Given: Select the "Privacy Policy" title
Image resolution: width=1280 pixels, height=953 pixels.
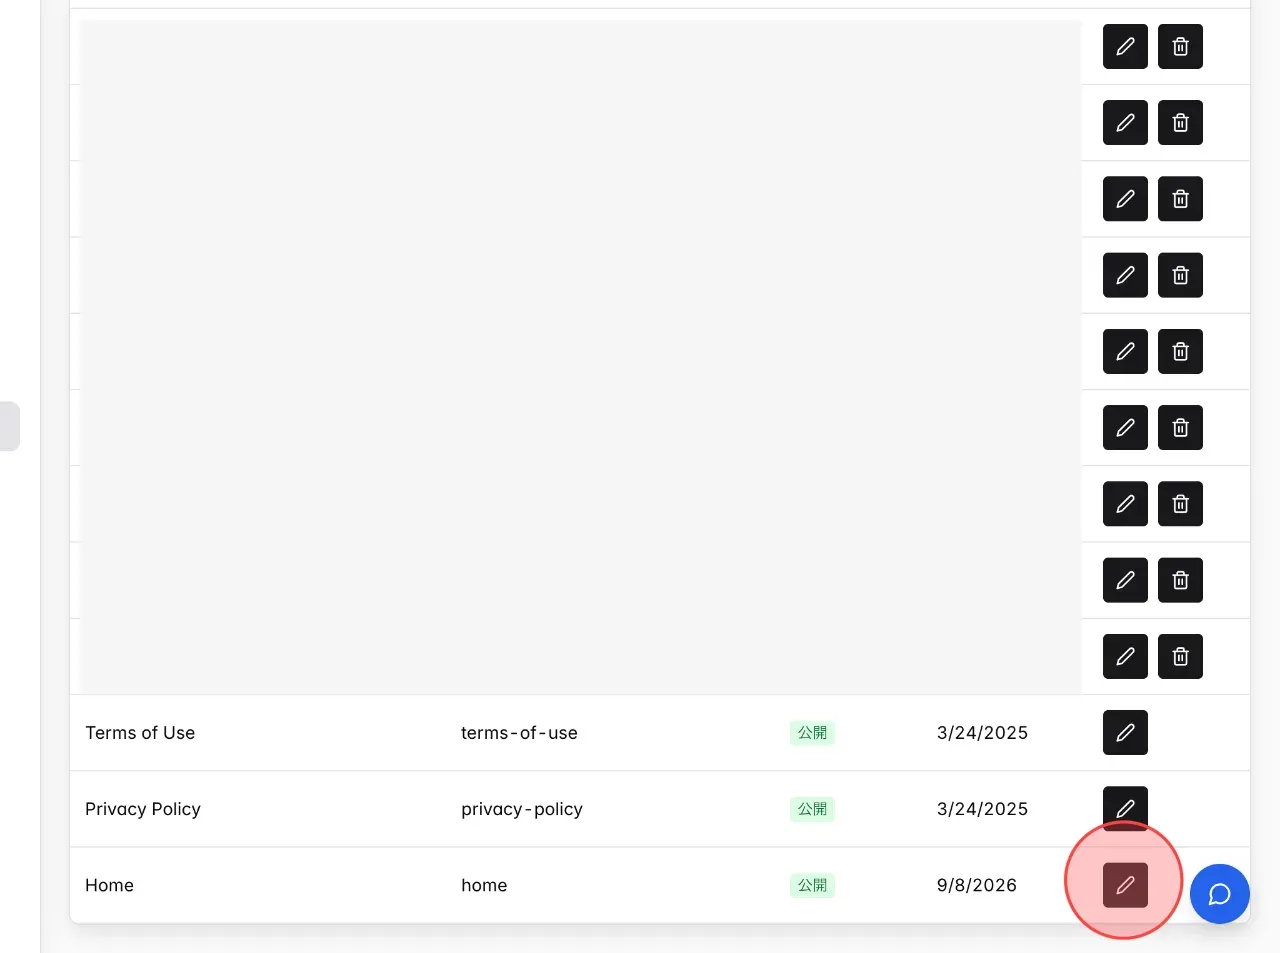Looking at the screenshot, I should pos(143,809).
